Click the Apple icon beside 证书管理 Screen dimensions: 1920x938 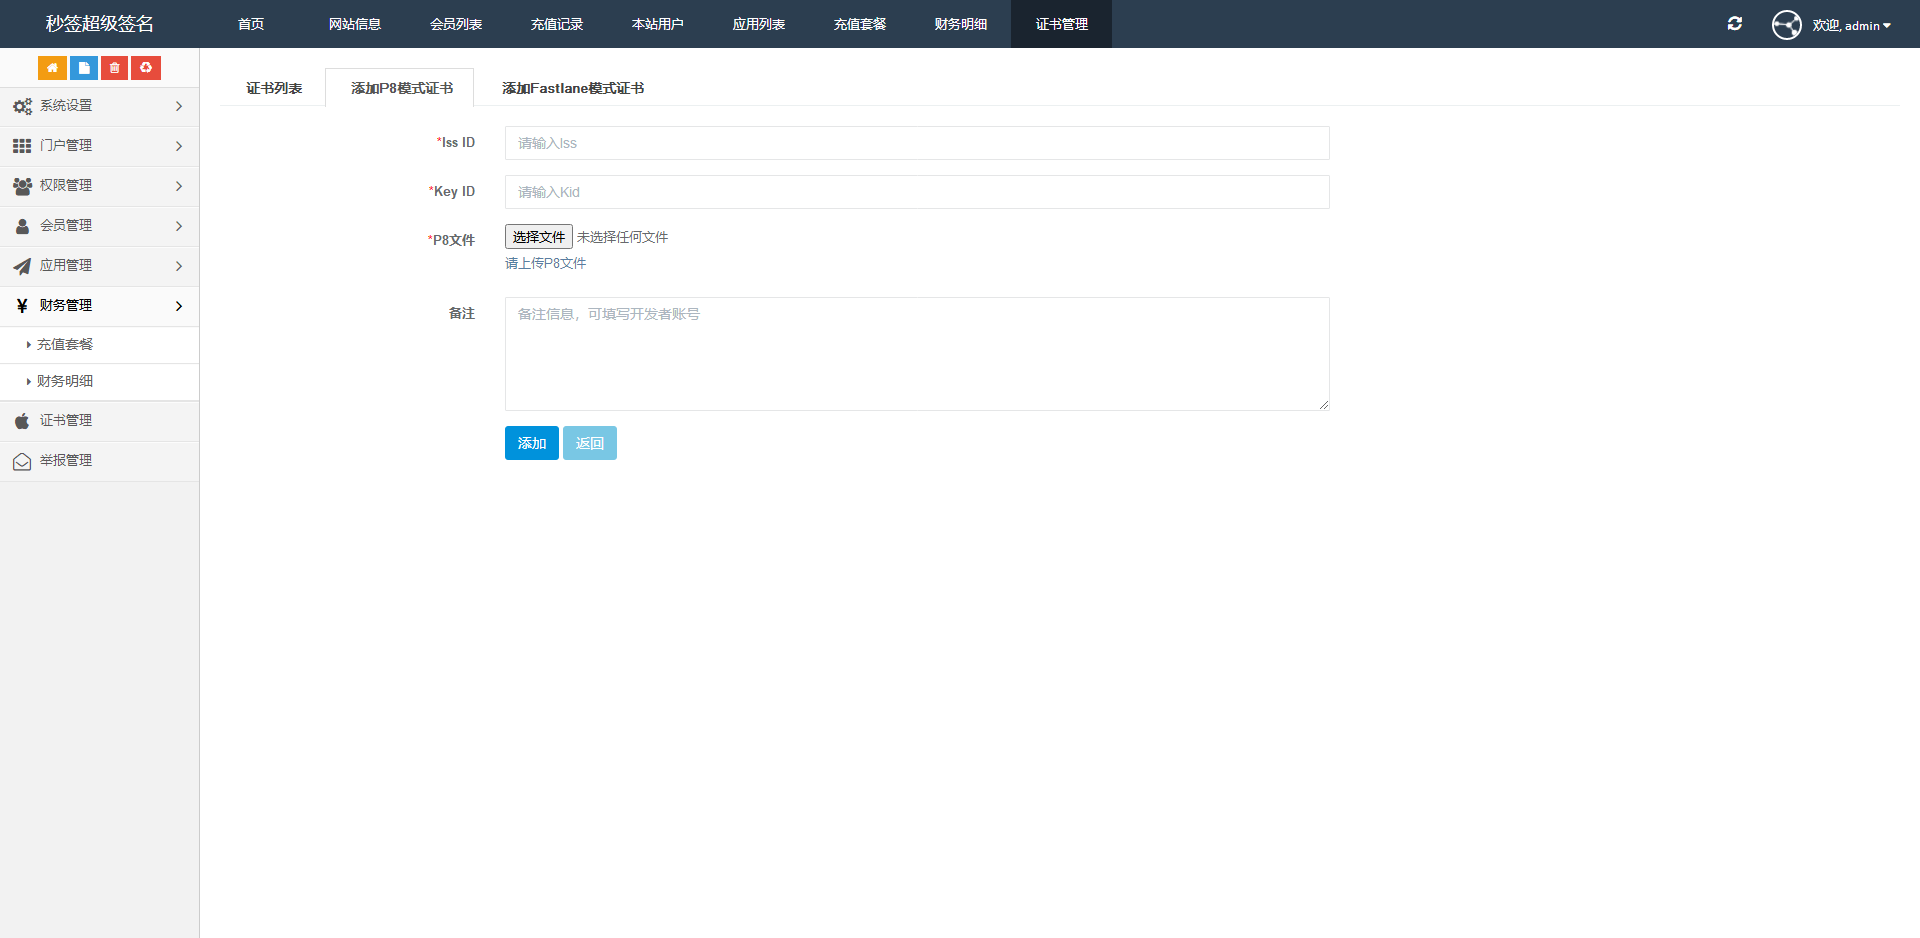tap(22, 421)
